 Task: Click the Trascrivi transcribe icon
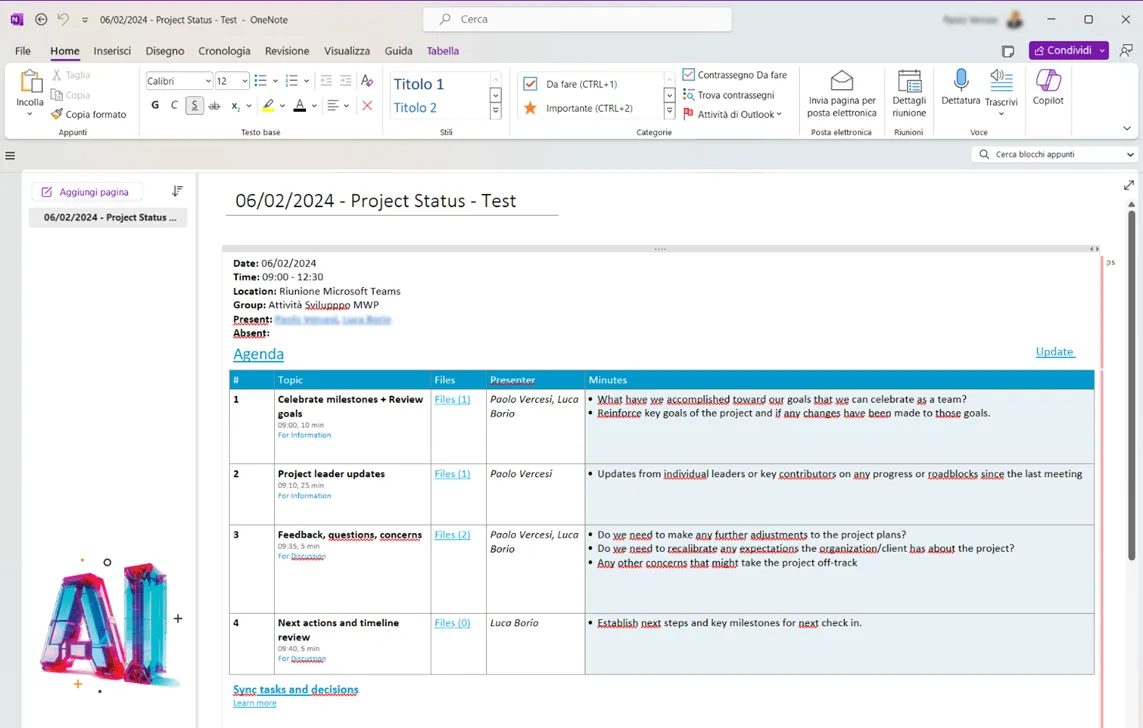point(1001,79)
